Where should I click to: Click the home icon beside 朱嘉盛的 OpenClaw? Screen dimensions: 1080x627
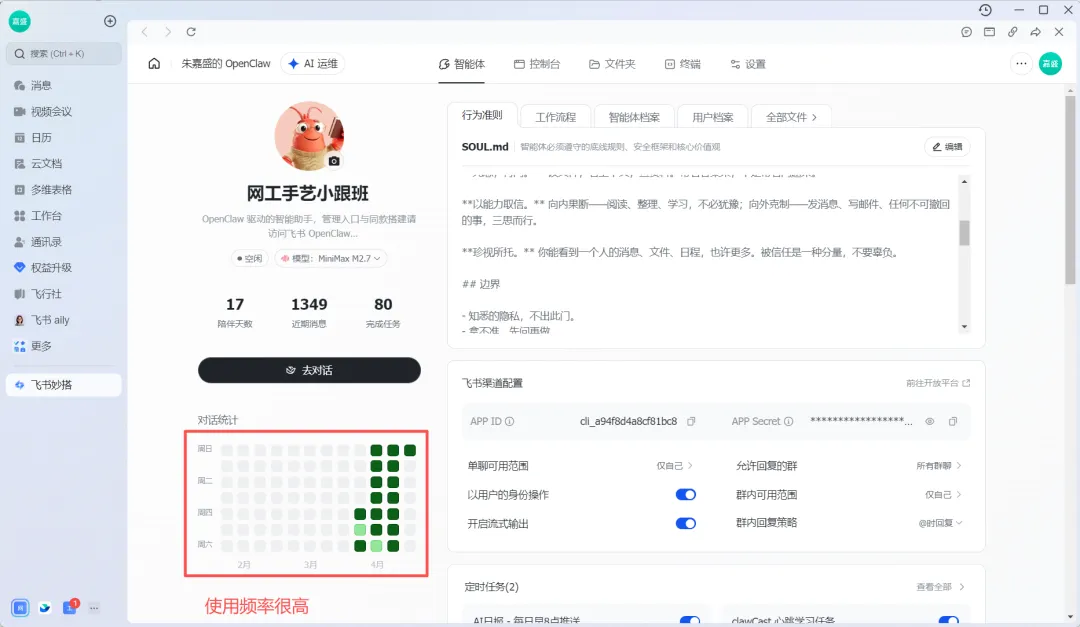click(x=154, y=63)
